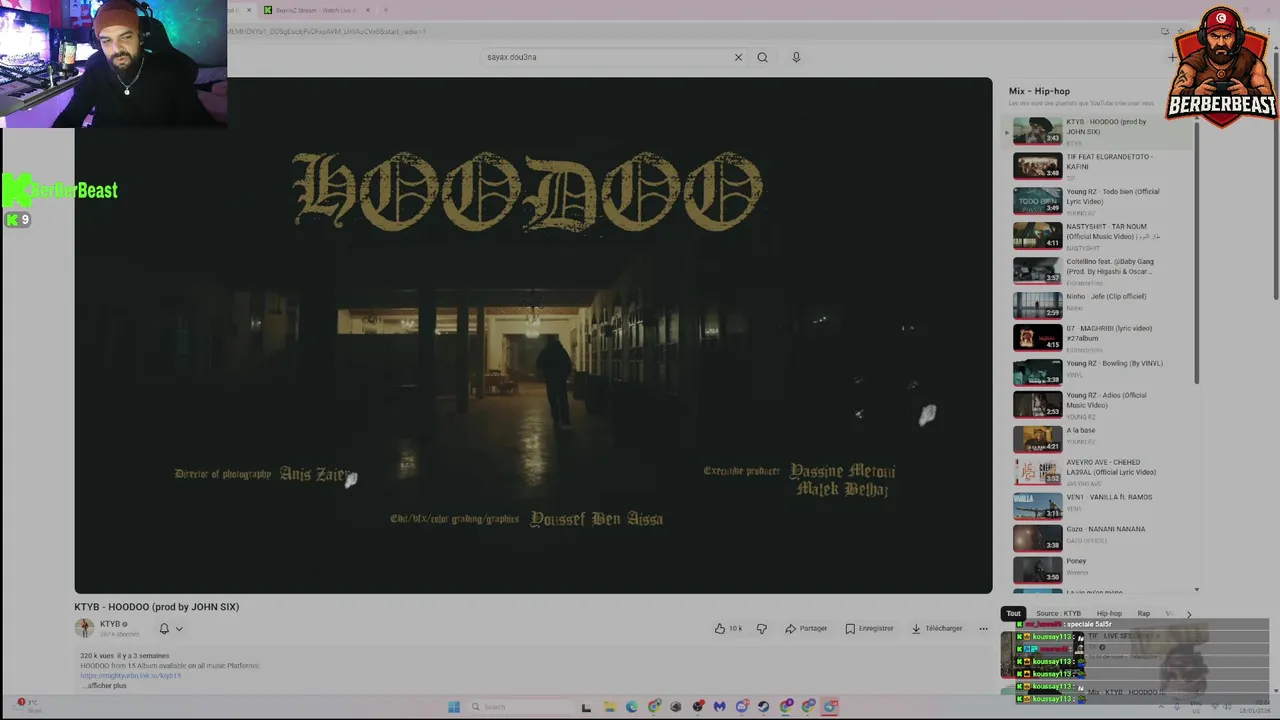Open the KTYB channel avatar
Screen dimensions: 1280x720
(84, 628)
